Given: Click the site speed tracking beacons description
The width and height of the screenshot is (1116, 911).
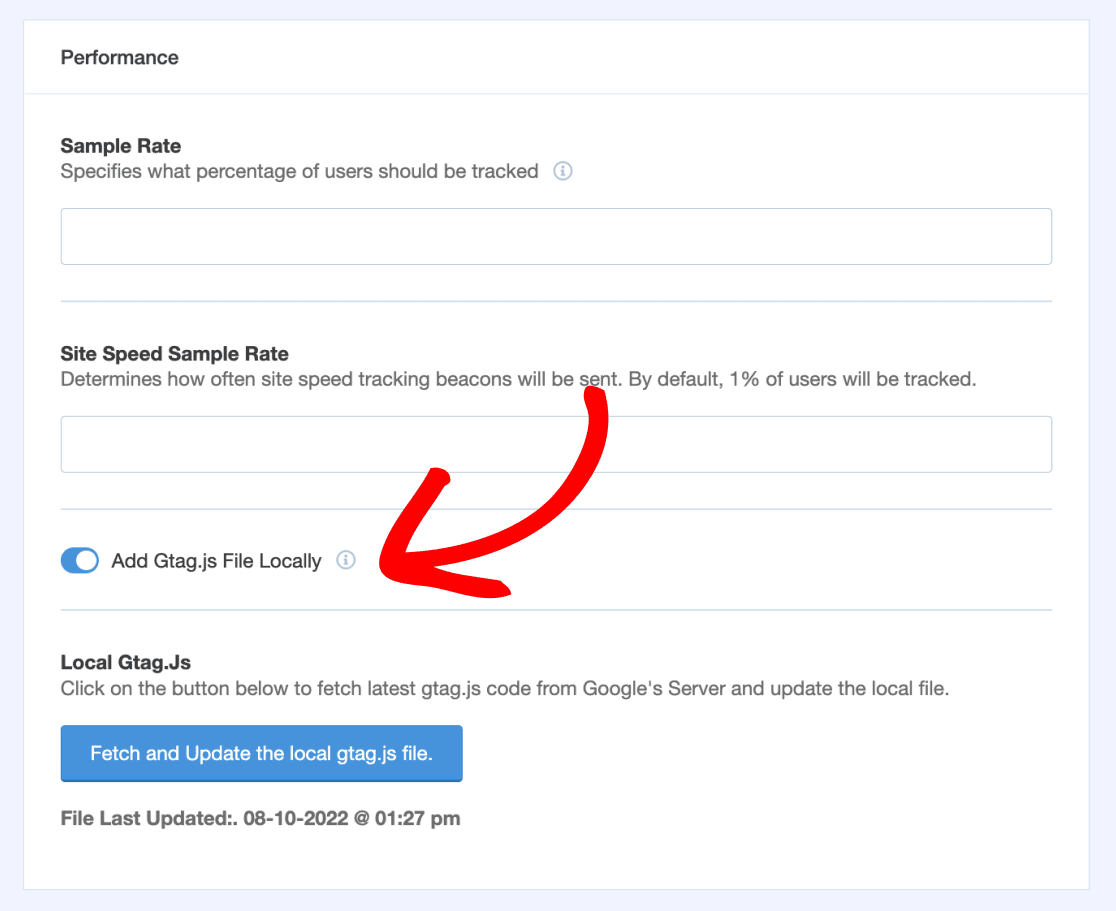Looking at the screenshot, I should (517, 380).
